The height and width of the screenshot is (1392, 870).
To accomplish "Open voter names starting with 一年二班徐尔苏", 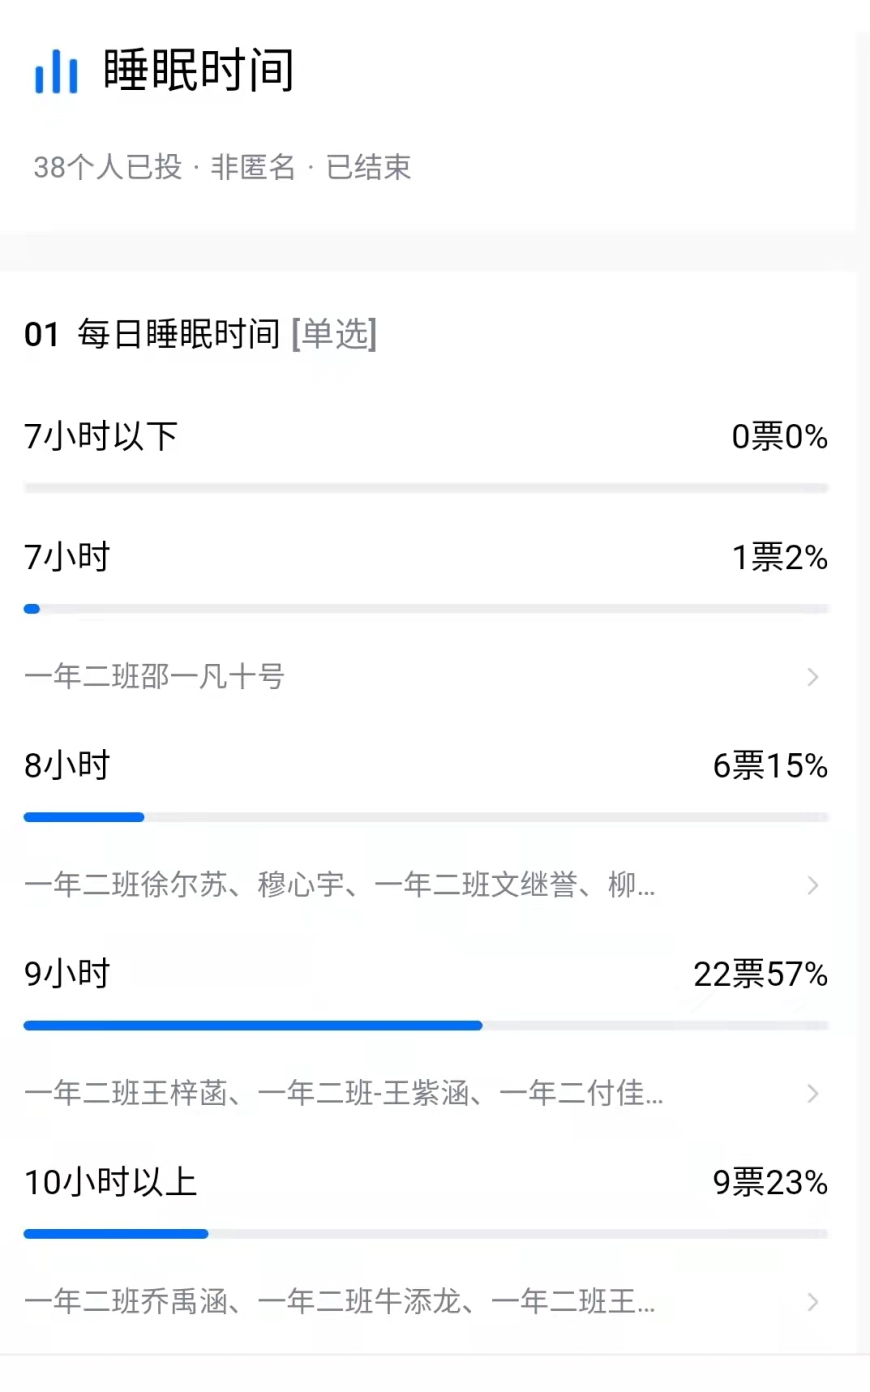I will coord(340,885).
